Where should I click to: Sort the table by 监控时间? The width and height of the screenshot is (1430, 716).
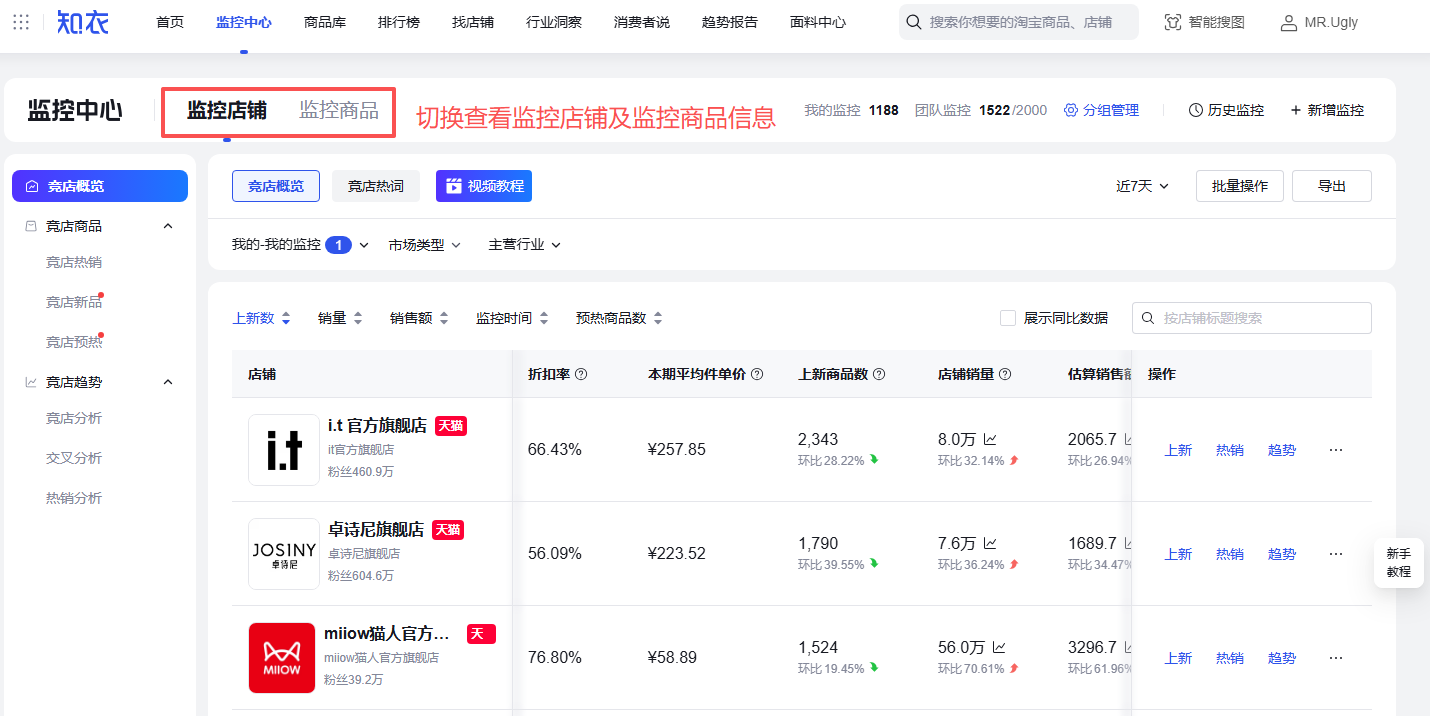pos(512,318)
